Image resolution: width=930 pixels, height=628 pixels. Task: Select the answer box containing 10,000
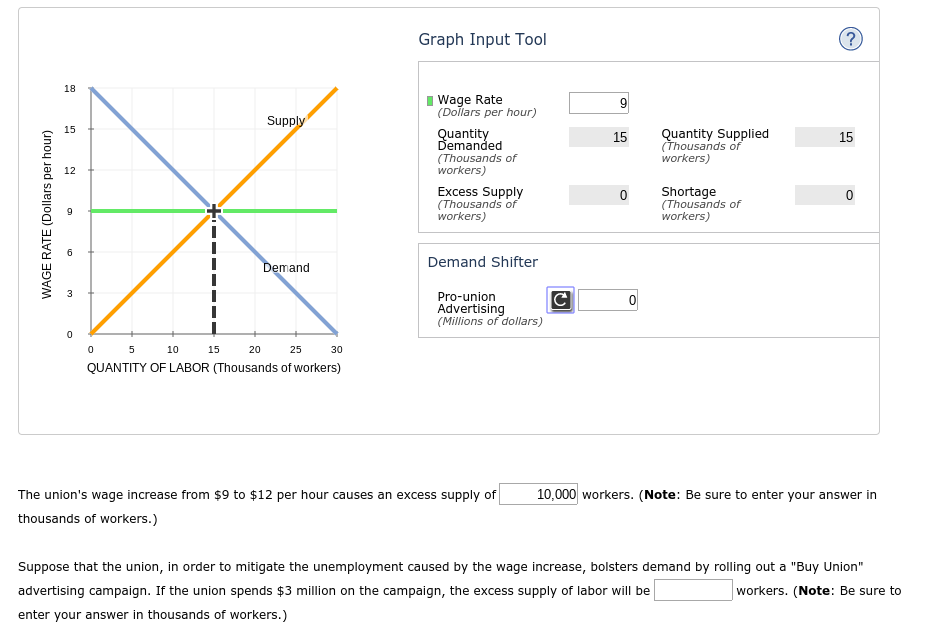[538, 494]
